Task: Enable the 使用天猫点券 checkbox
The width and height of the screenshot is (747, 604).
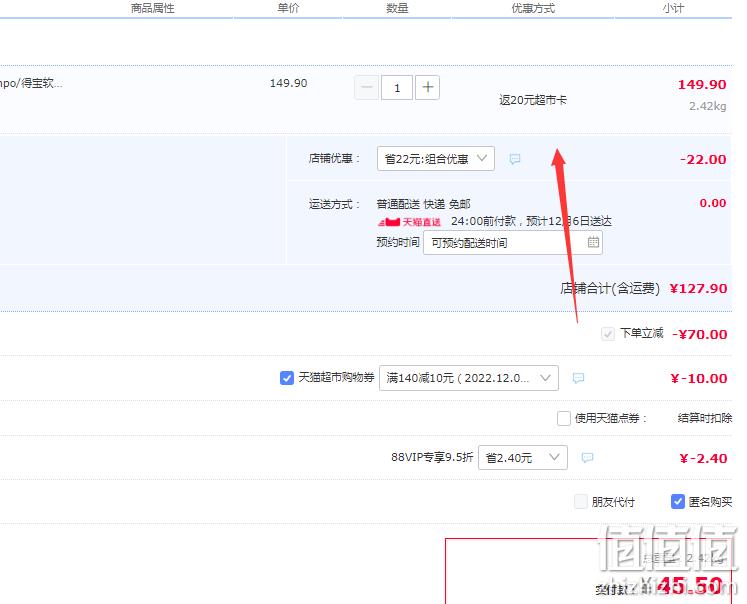Action: pos(564,418)
